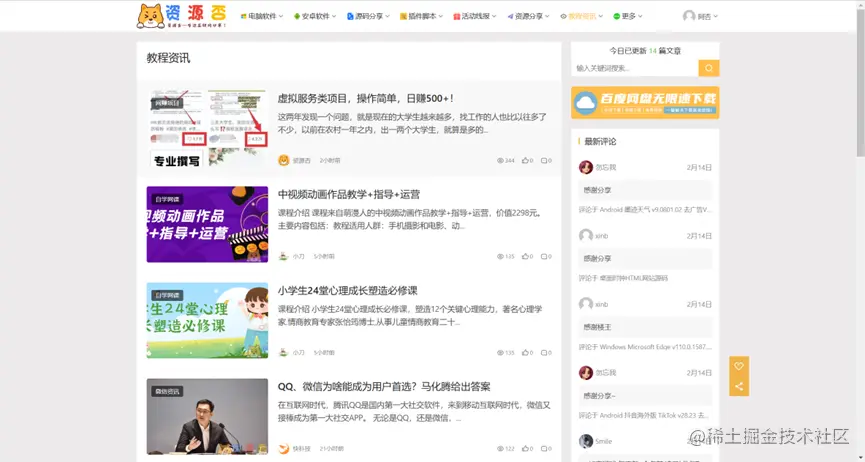Click Smile commenter avatar
865x462 pixels.
585,441
